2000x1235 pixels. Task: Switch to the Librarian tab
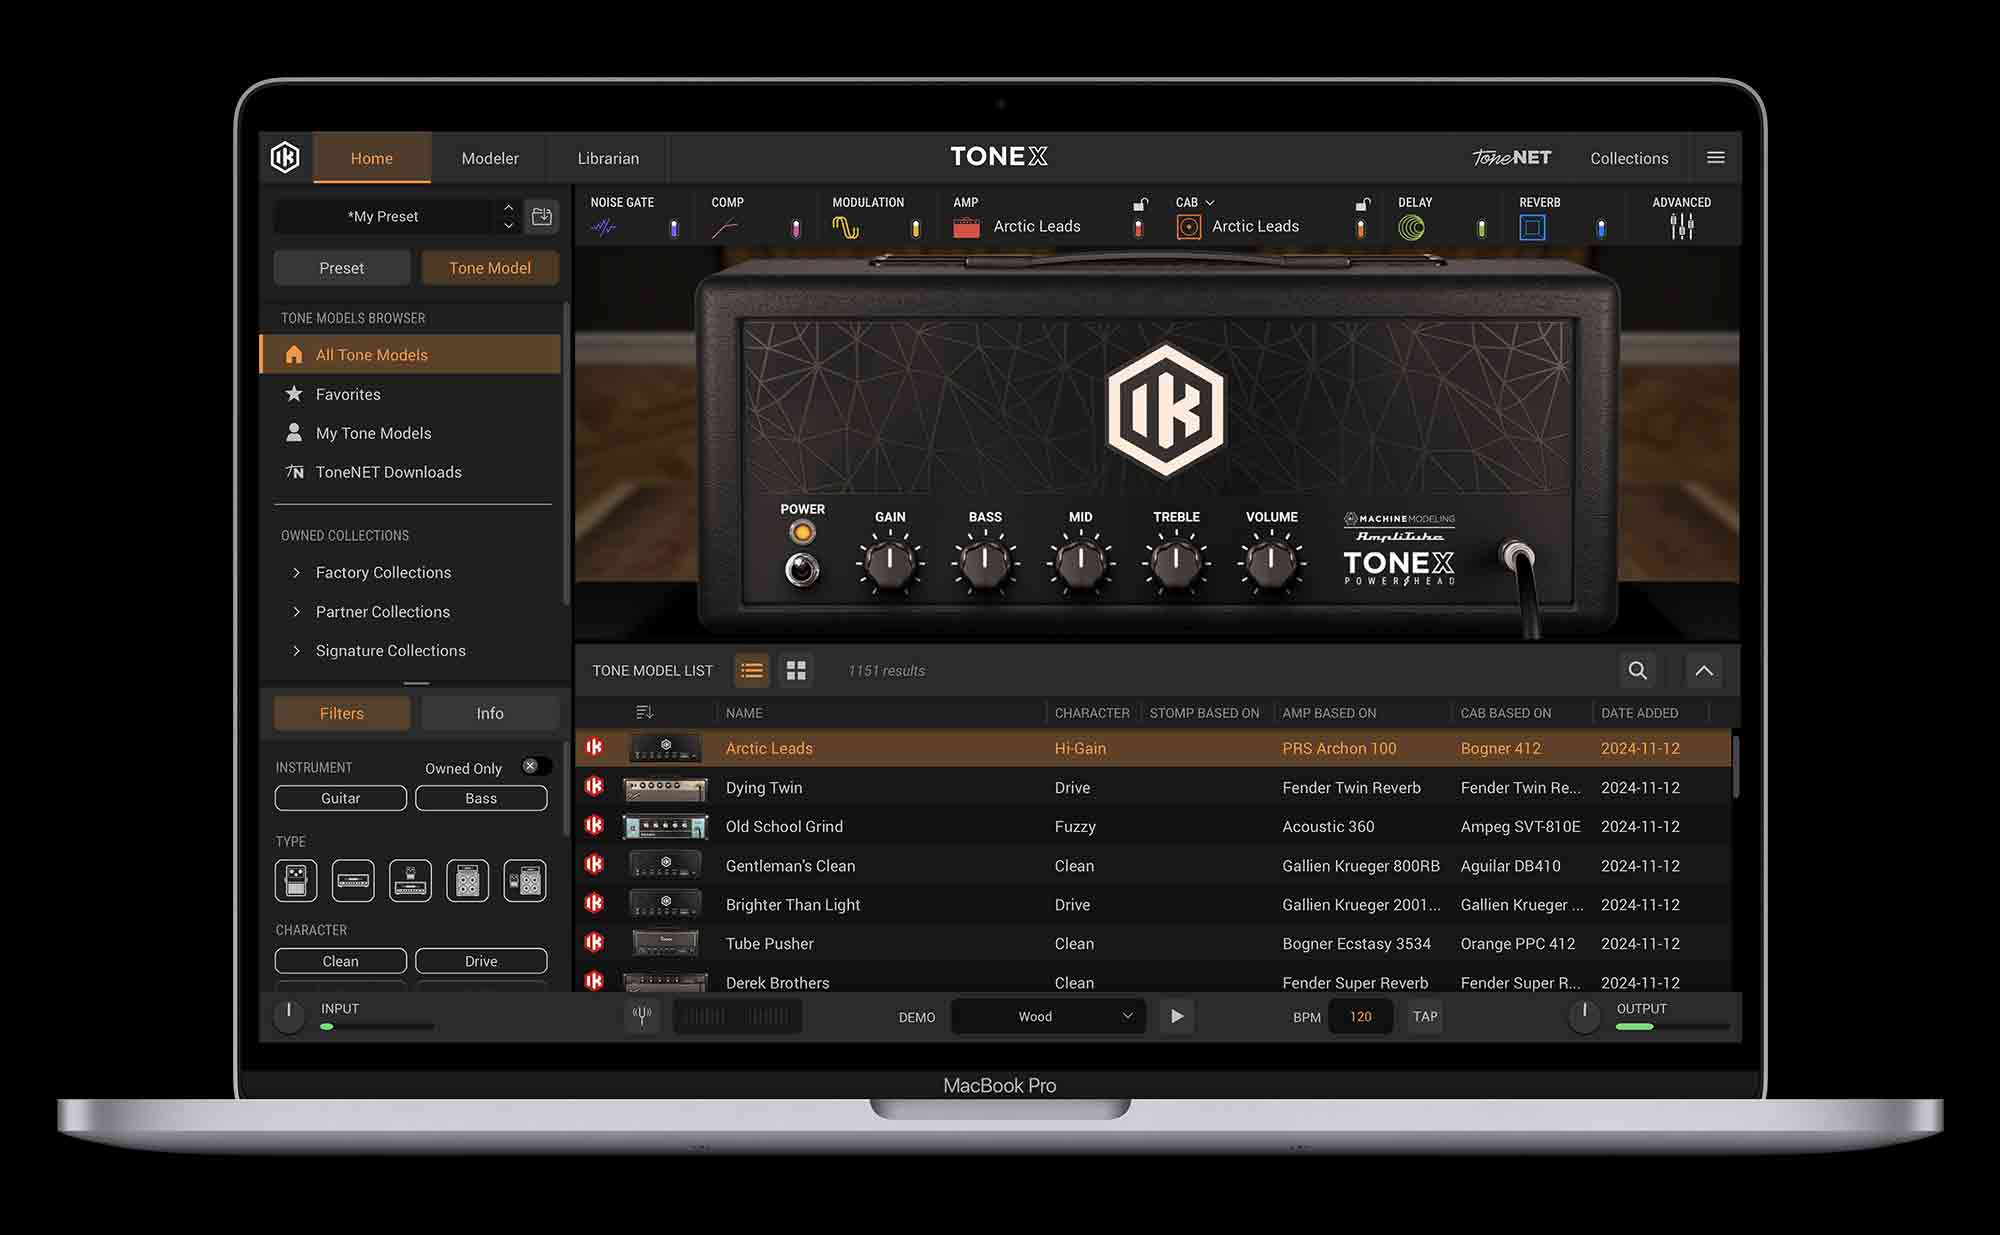pyautogui.click(x=607, y=157)
